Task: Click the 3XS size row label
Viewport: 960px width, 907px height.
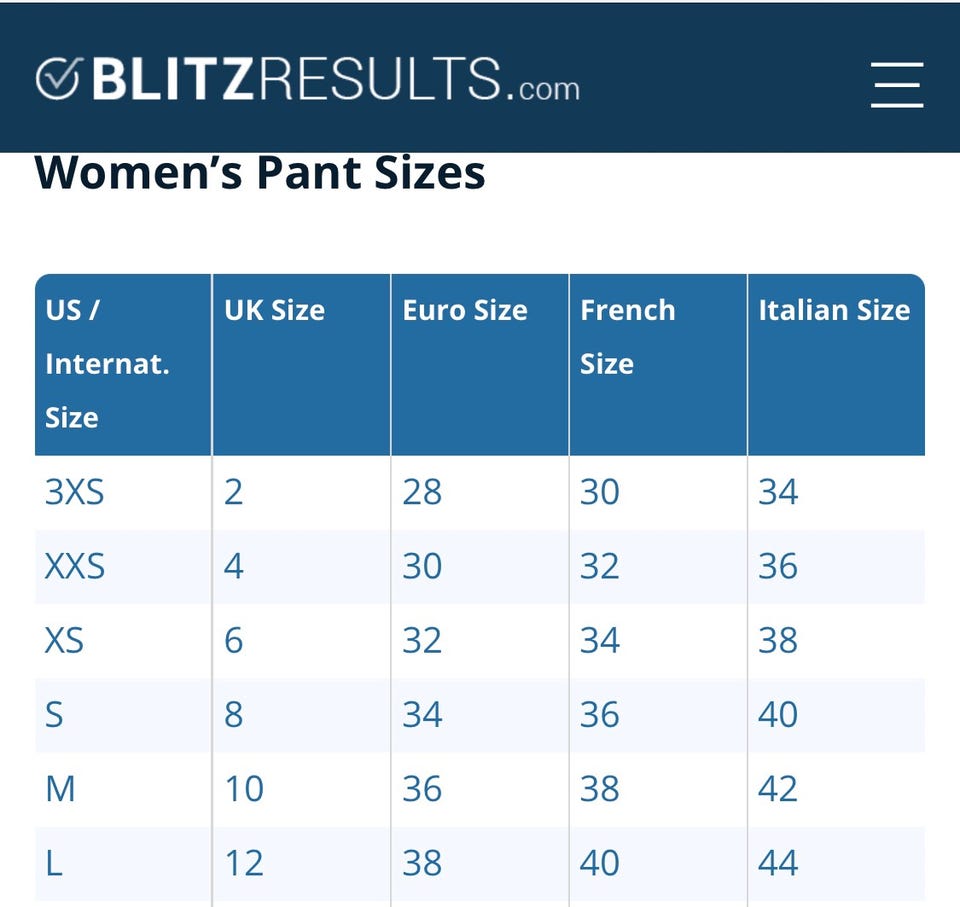Action: [74, 492]
